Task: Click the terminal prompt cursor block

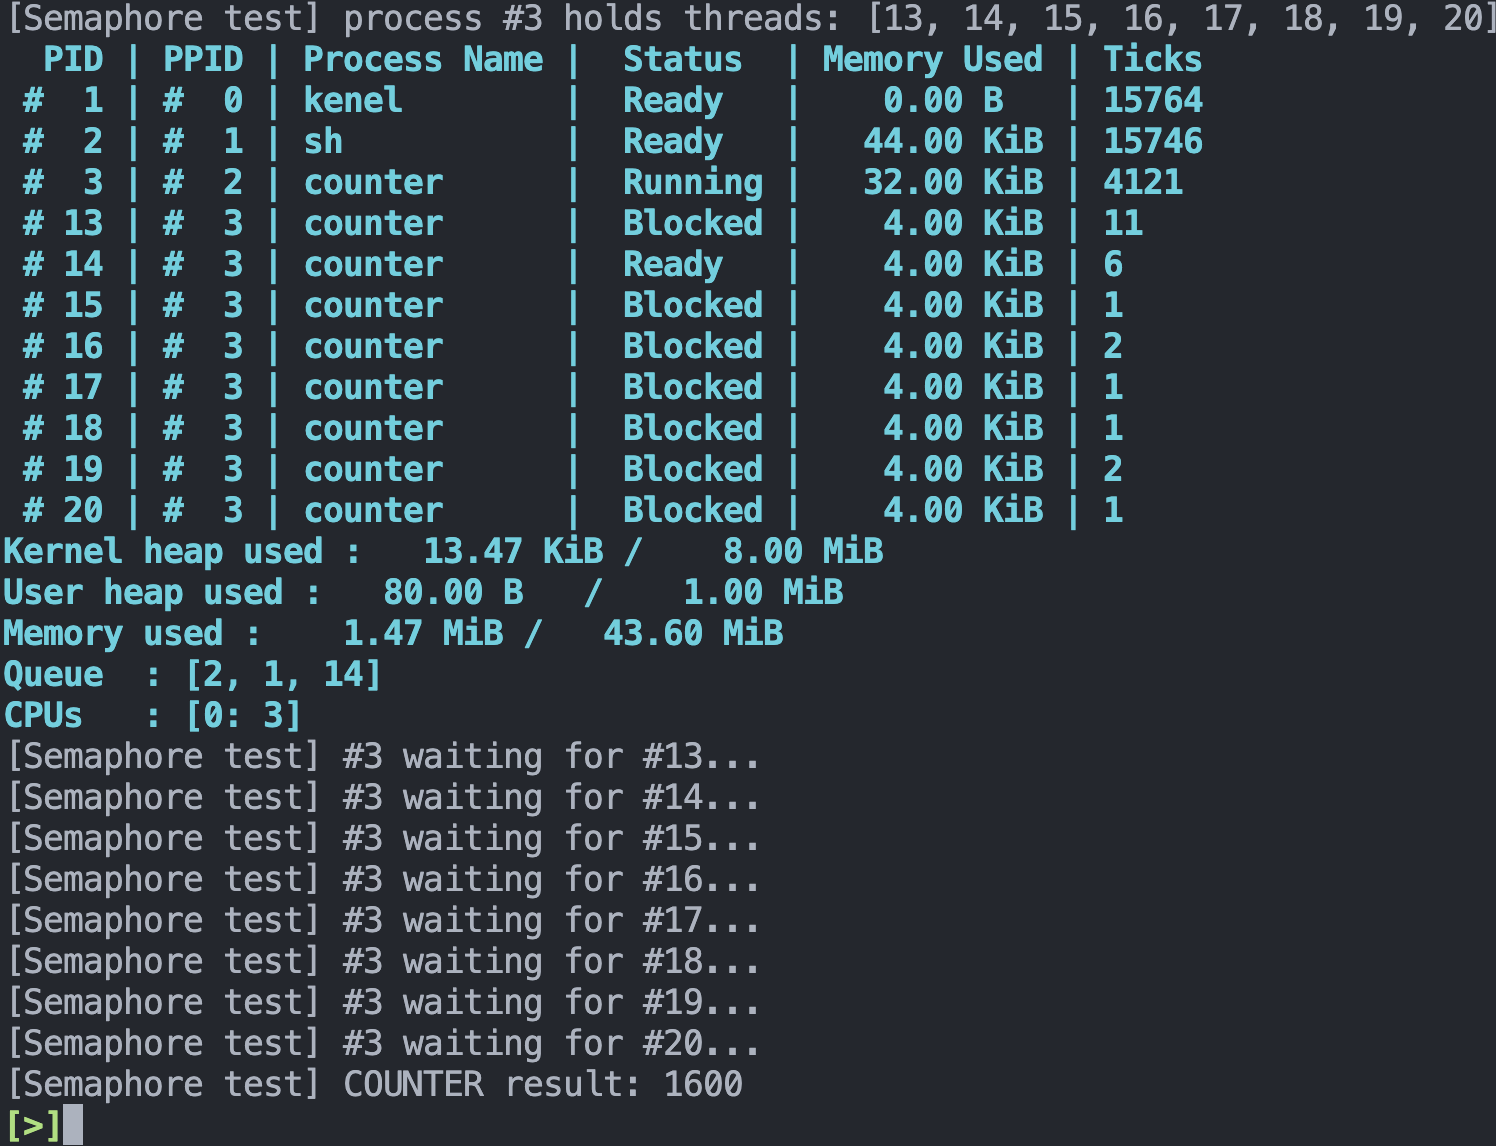Action: pyautogui.click(x=72, y=1125)
